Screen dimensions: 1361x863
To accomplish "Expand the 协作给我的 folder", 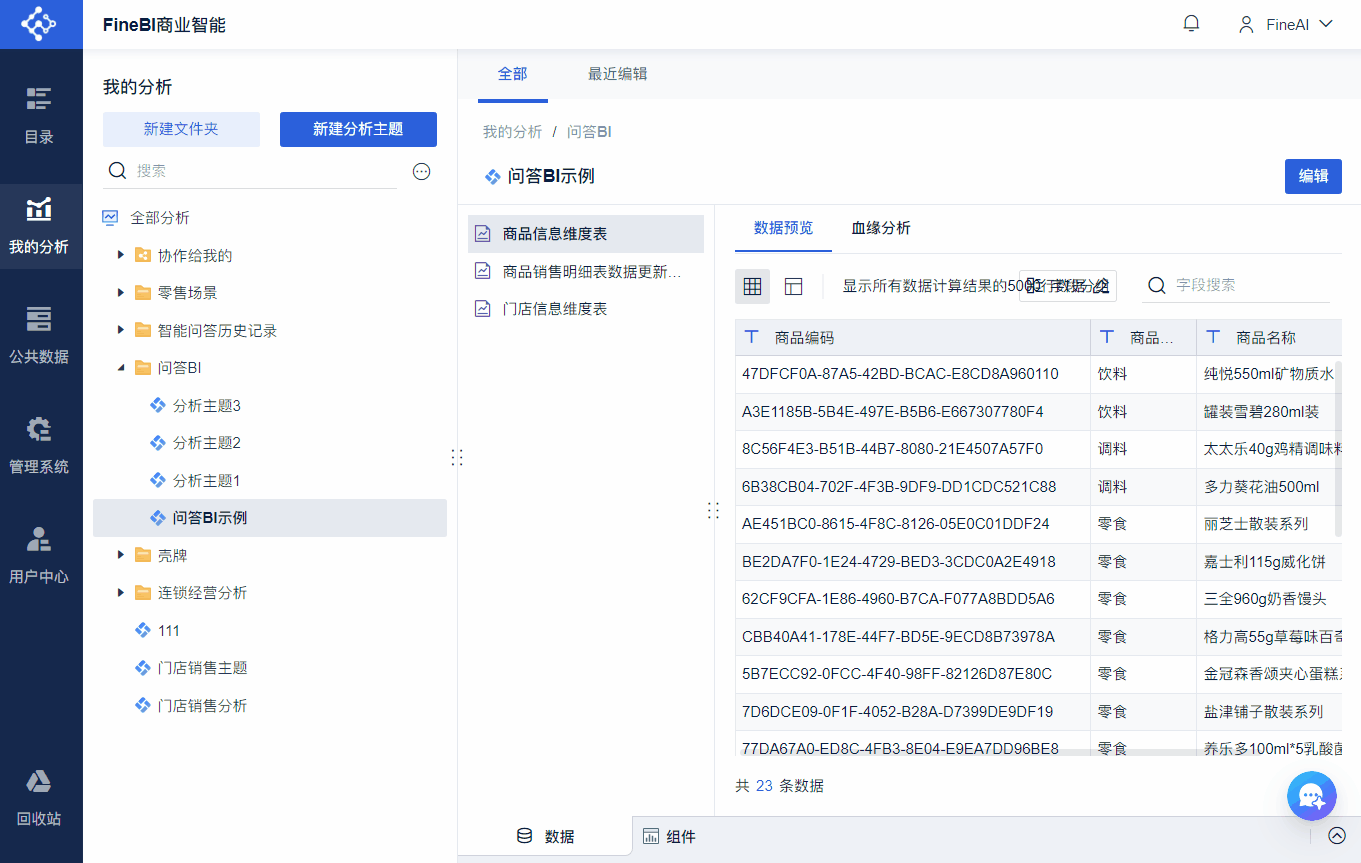I will tap(121, 256).
